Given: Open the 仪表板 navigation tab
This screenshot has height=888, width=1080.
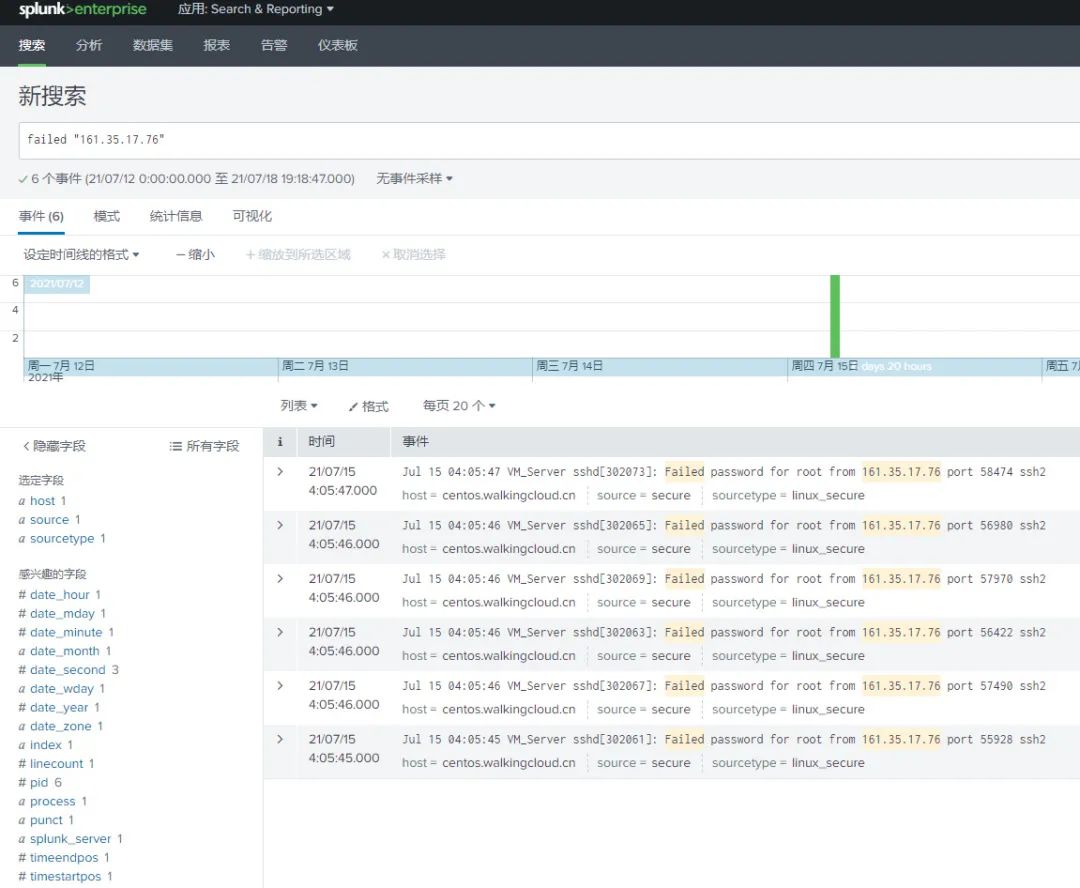Looking at the screenshot, I should click(338, 45).
